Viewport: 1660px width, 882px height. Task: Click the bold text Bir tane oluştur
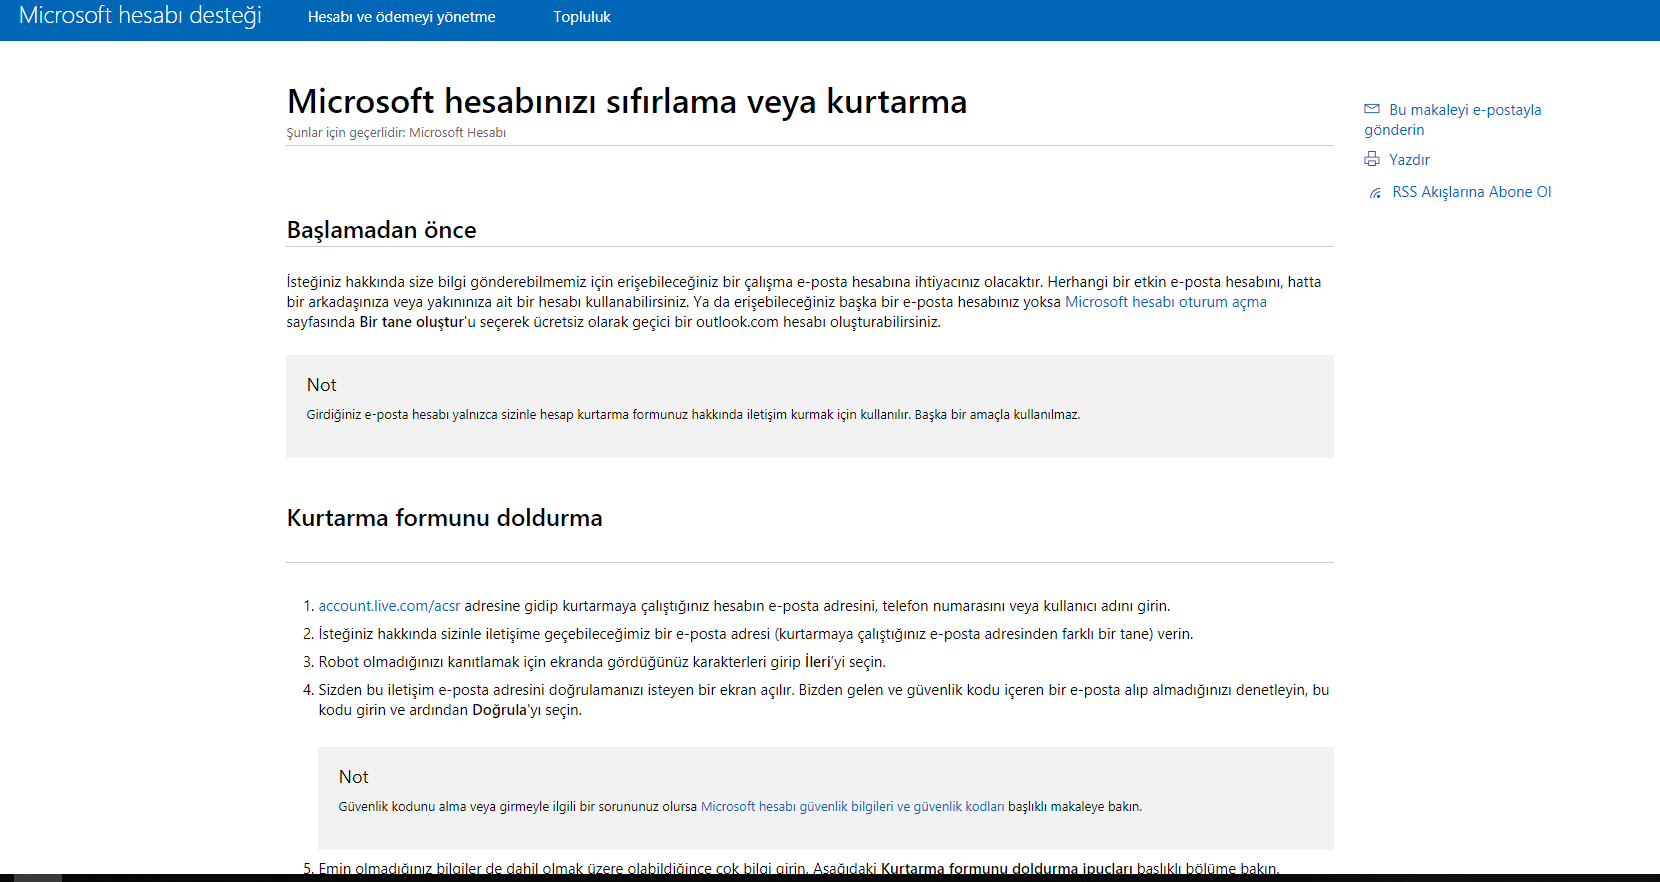[412, 322]
